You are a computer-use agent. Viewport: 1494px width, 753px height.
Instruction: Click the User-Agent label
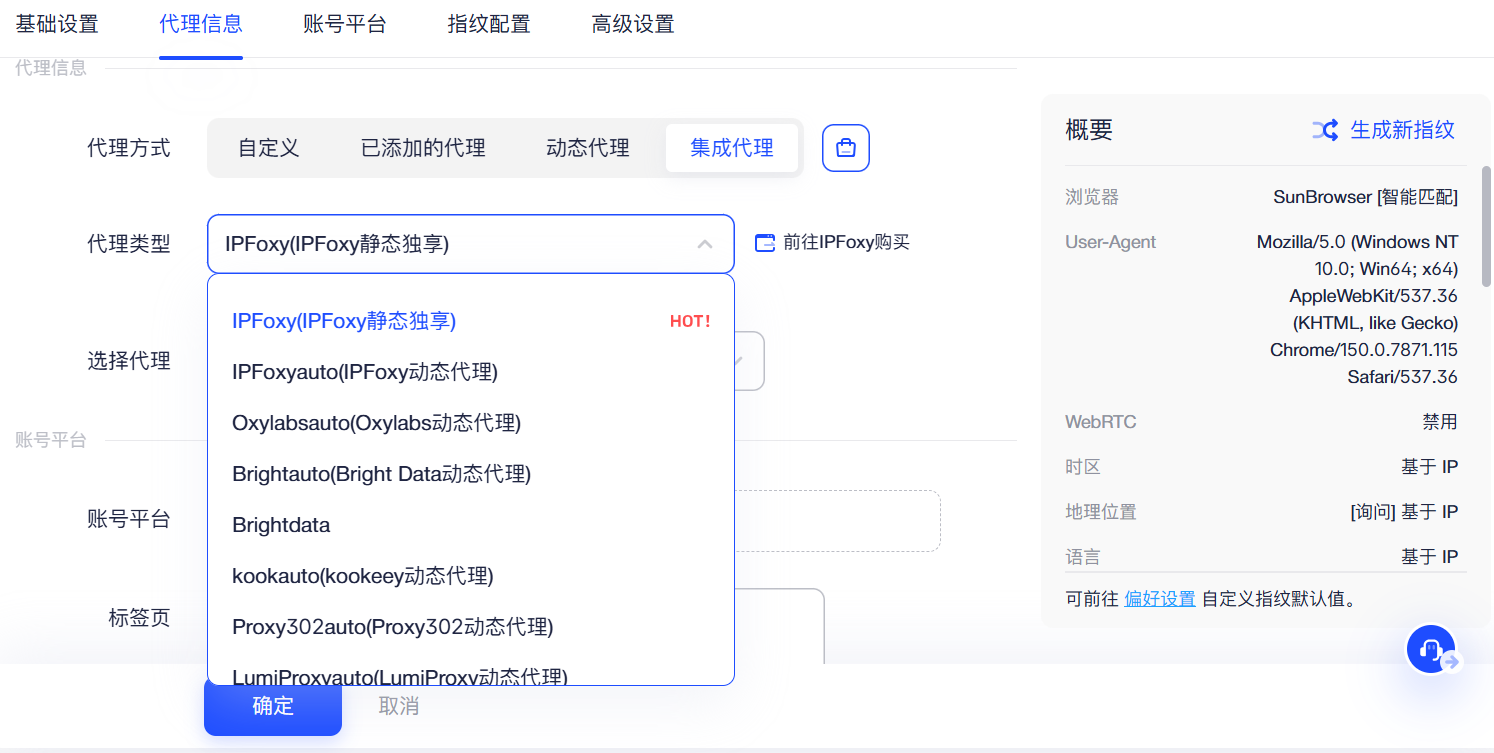click(x=1110, y=242)
